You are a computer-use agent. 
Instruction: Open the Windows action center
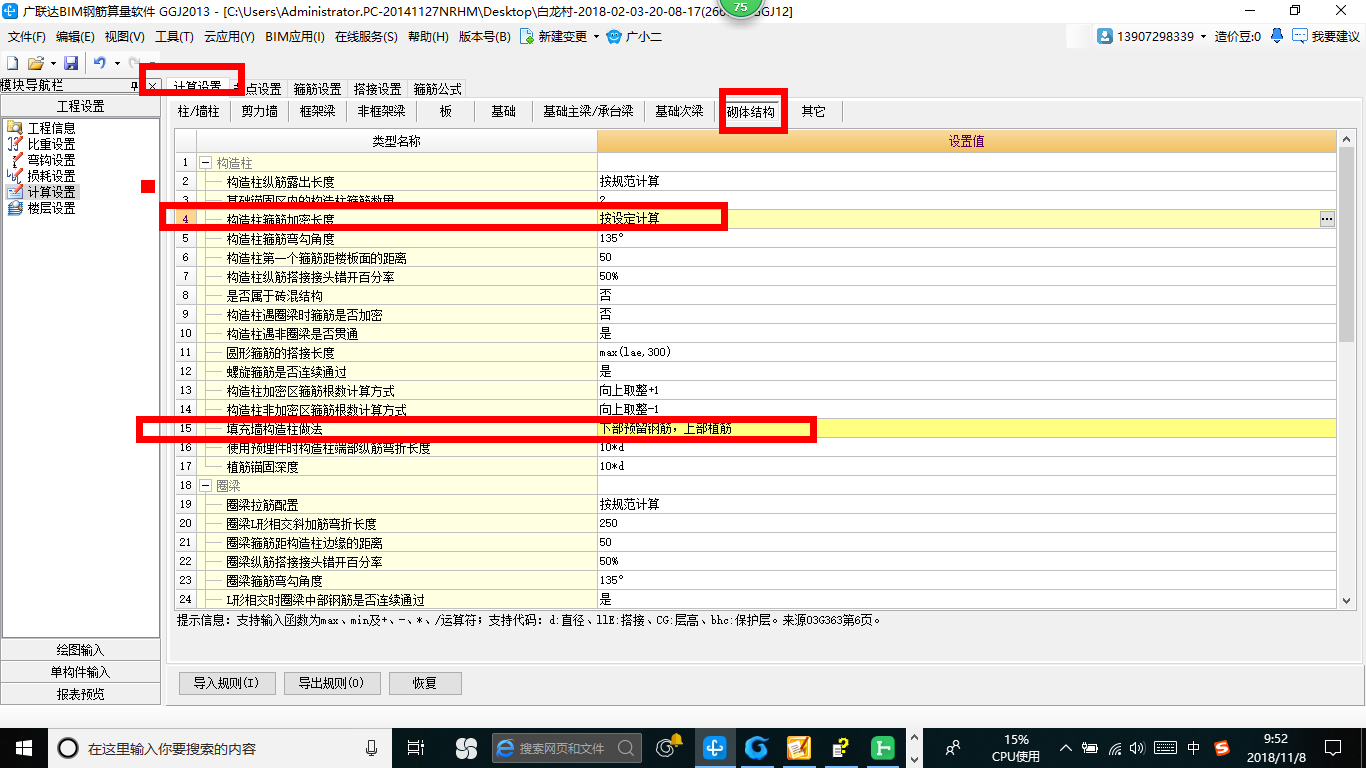(x=1332, y=747)
